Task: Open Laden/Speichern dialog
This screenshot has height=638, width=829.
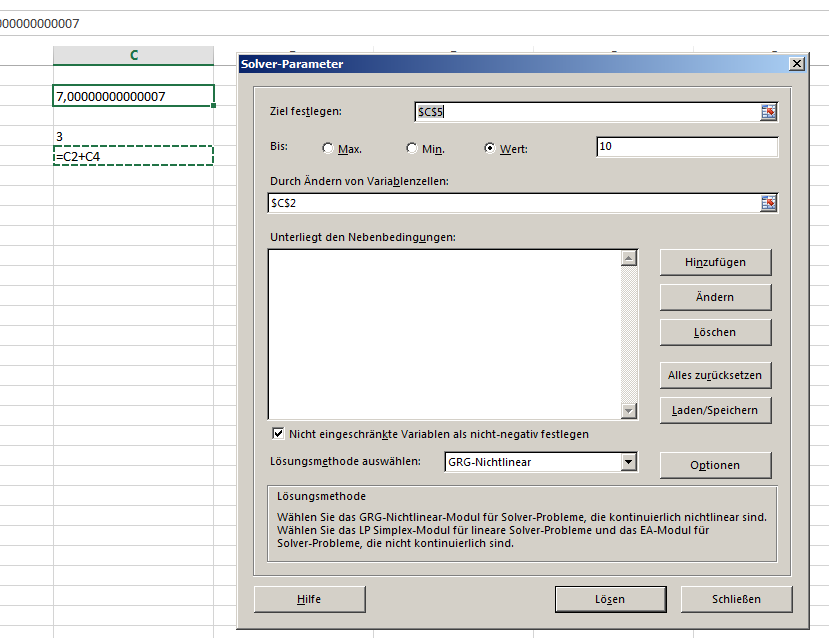Action: [x=715, y=410]
